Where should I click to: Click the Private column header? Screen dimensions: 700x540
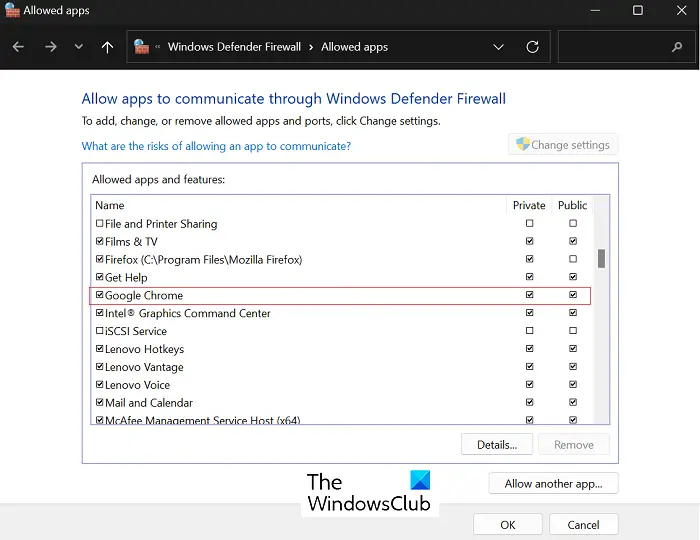pos(529,205)
